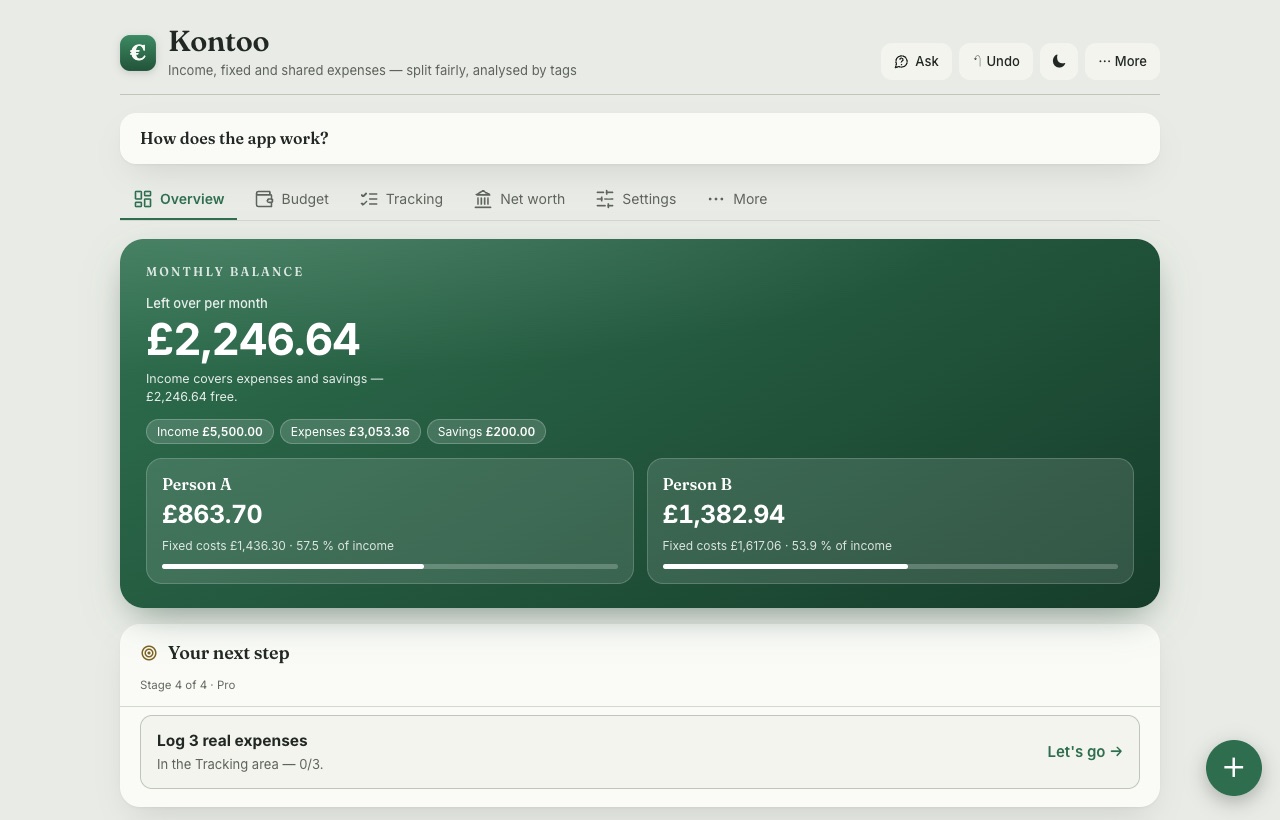This screenshot has height=820, width=1280.
Task: Go to the Tracking tab
Action: 401,199
